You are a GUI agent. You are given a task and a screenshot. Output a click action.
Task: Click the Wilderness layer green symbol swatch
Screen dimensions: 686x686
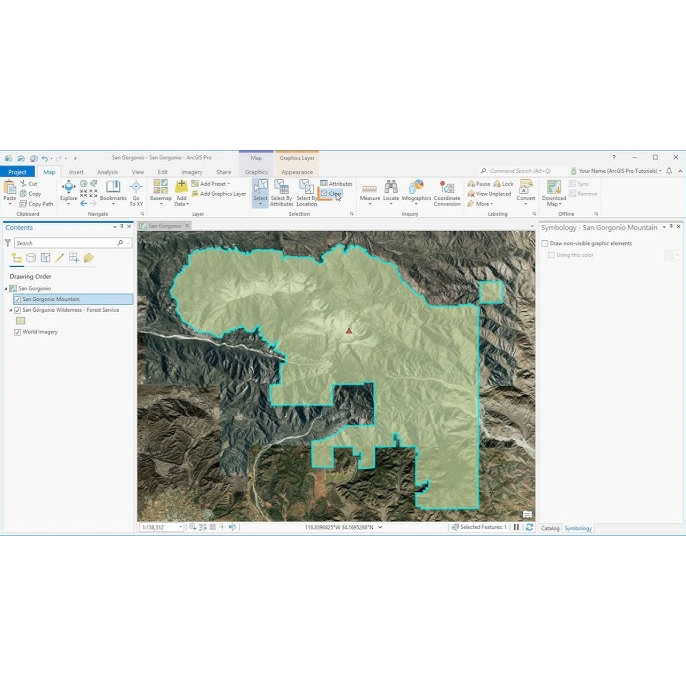point(20,321)
